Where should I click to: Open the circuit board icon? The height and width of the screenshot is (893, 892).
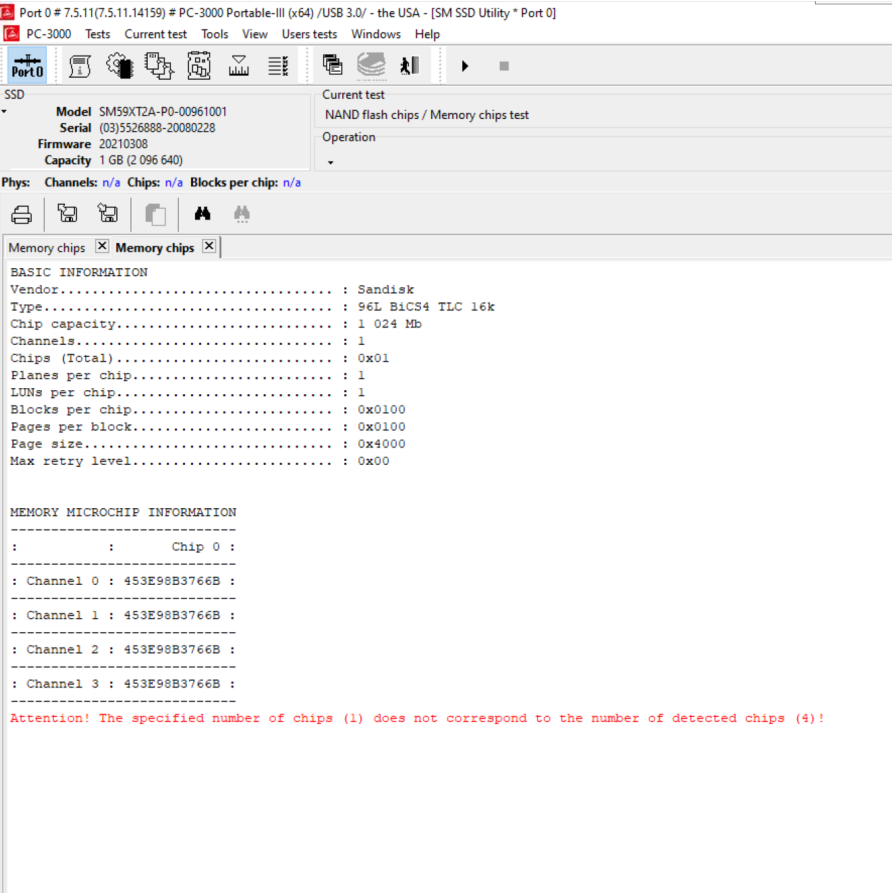[x=199, y=65]
